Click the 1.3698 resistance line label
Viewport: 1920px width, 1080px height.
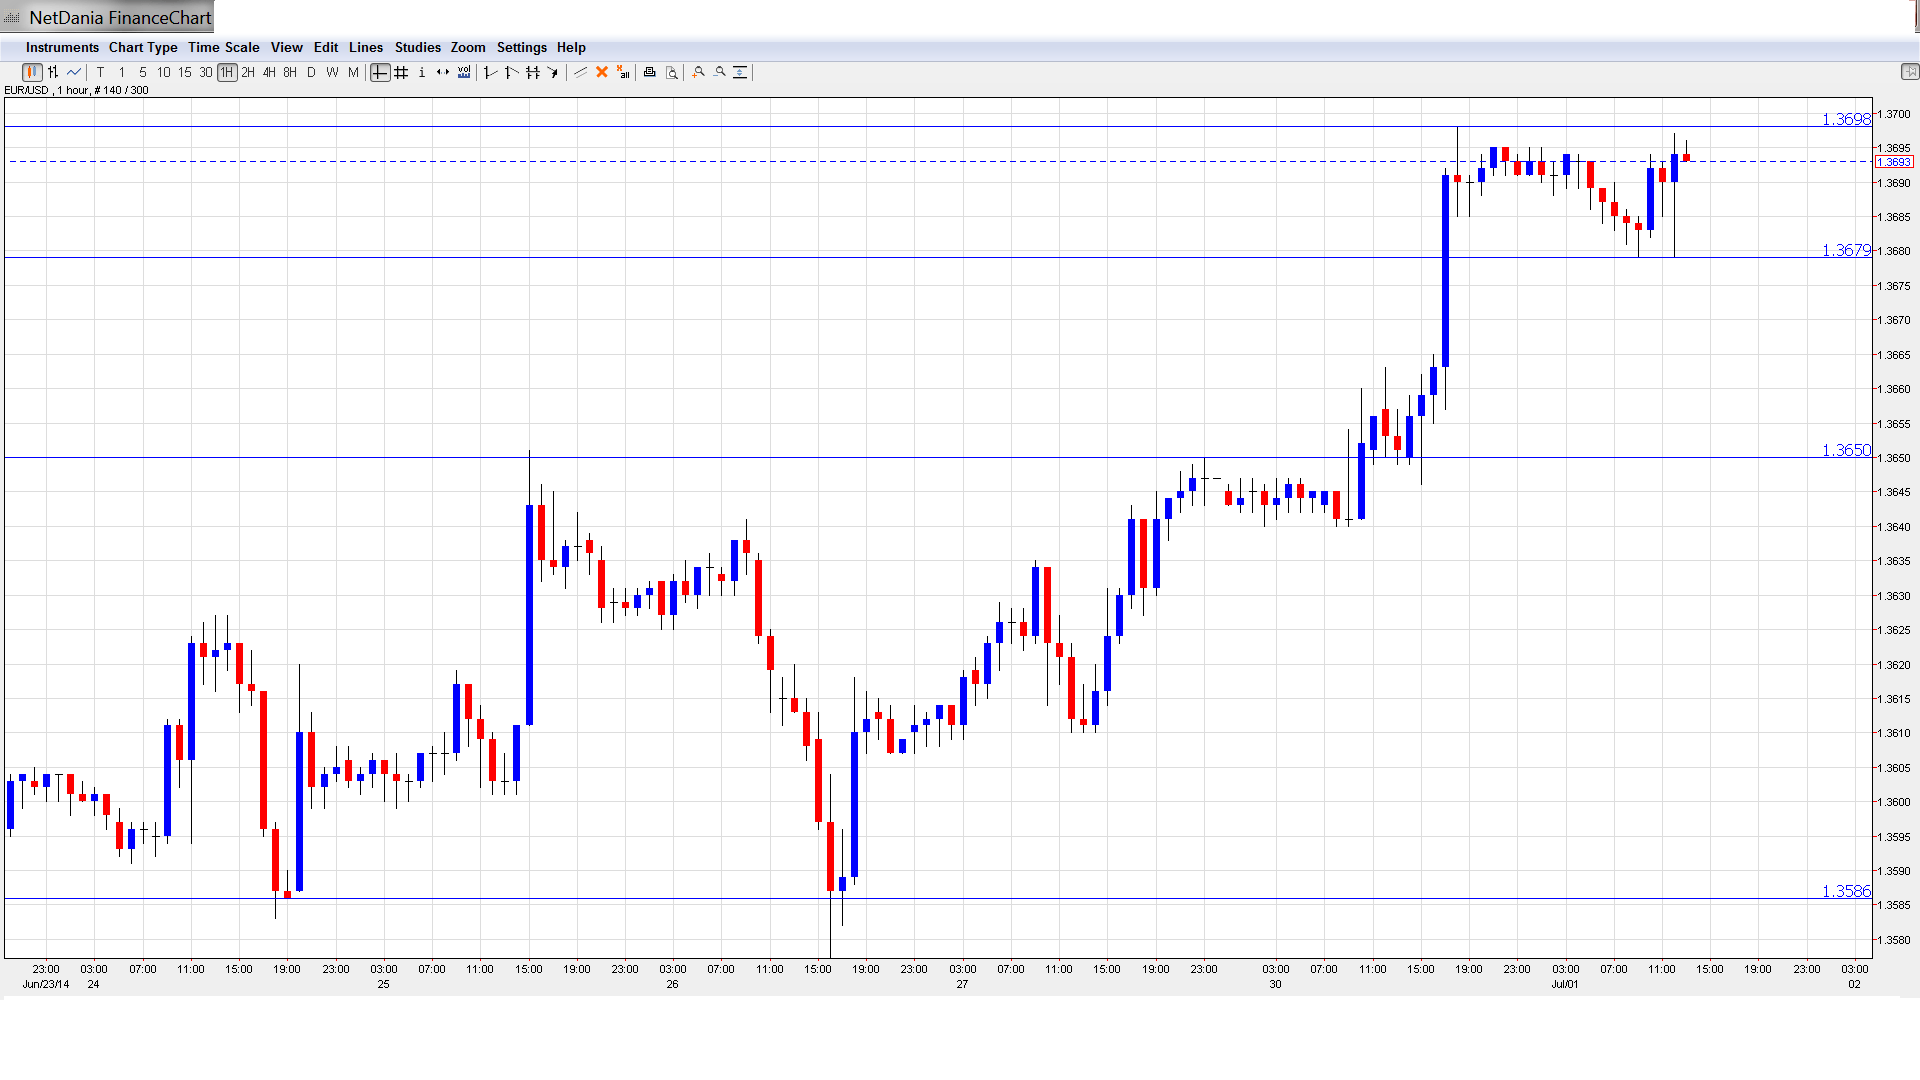coord(1845,119)
